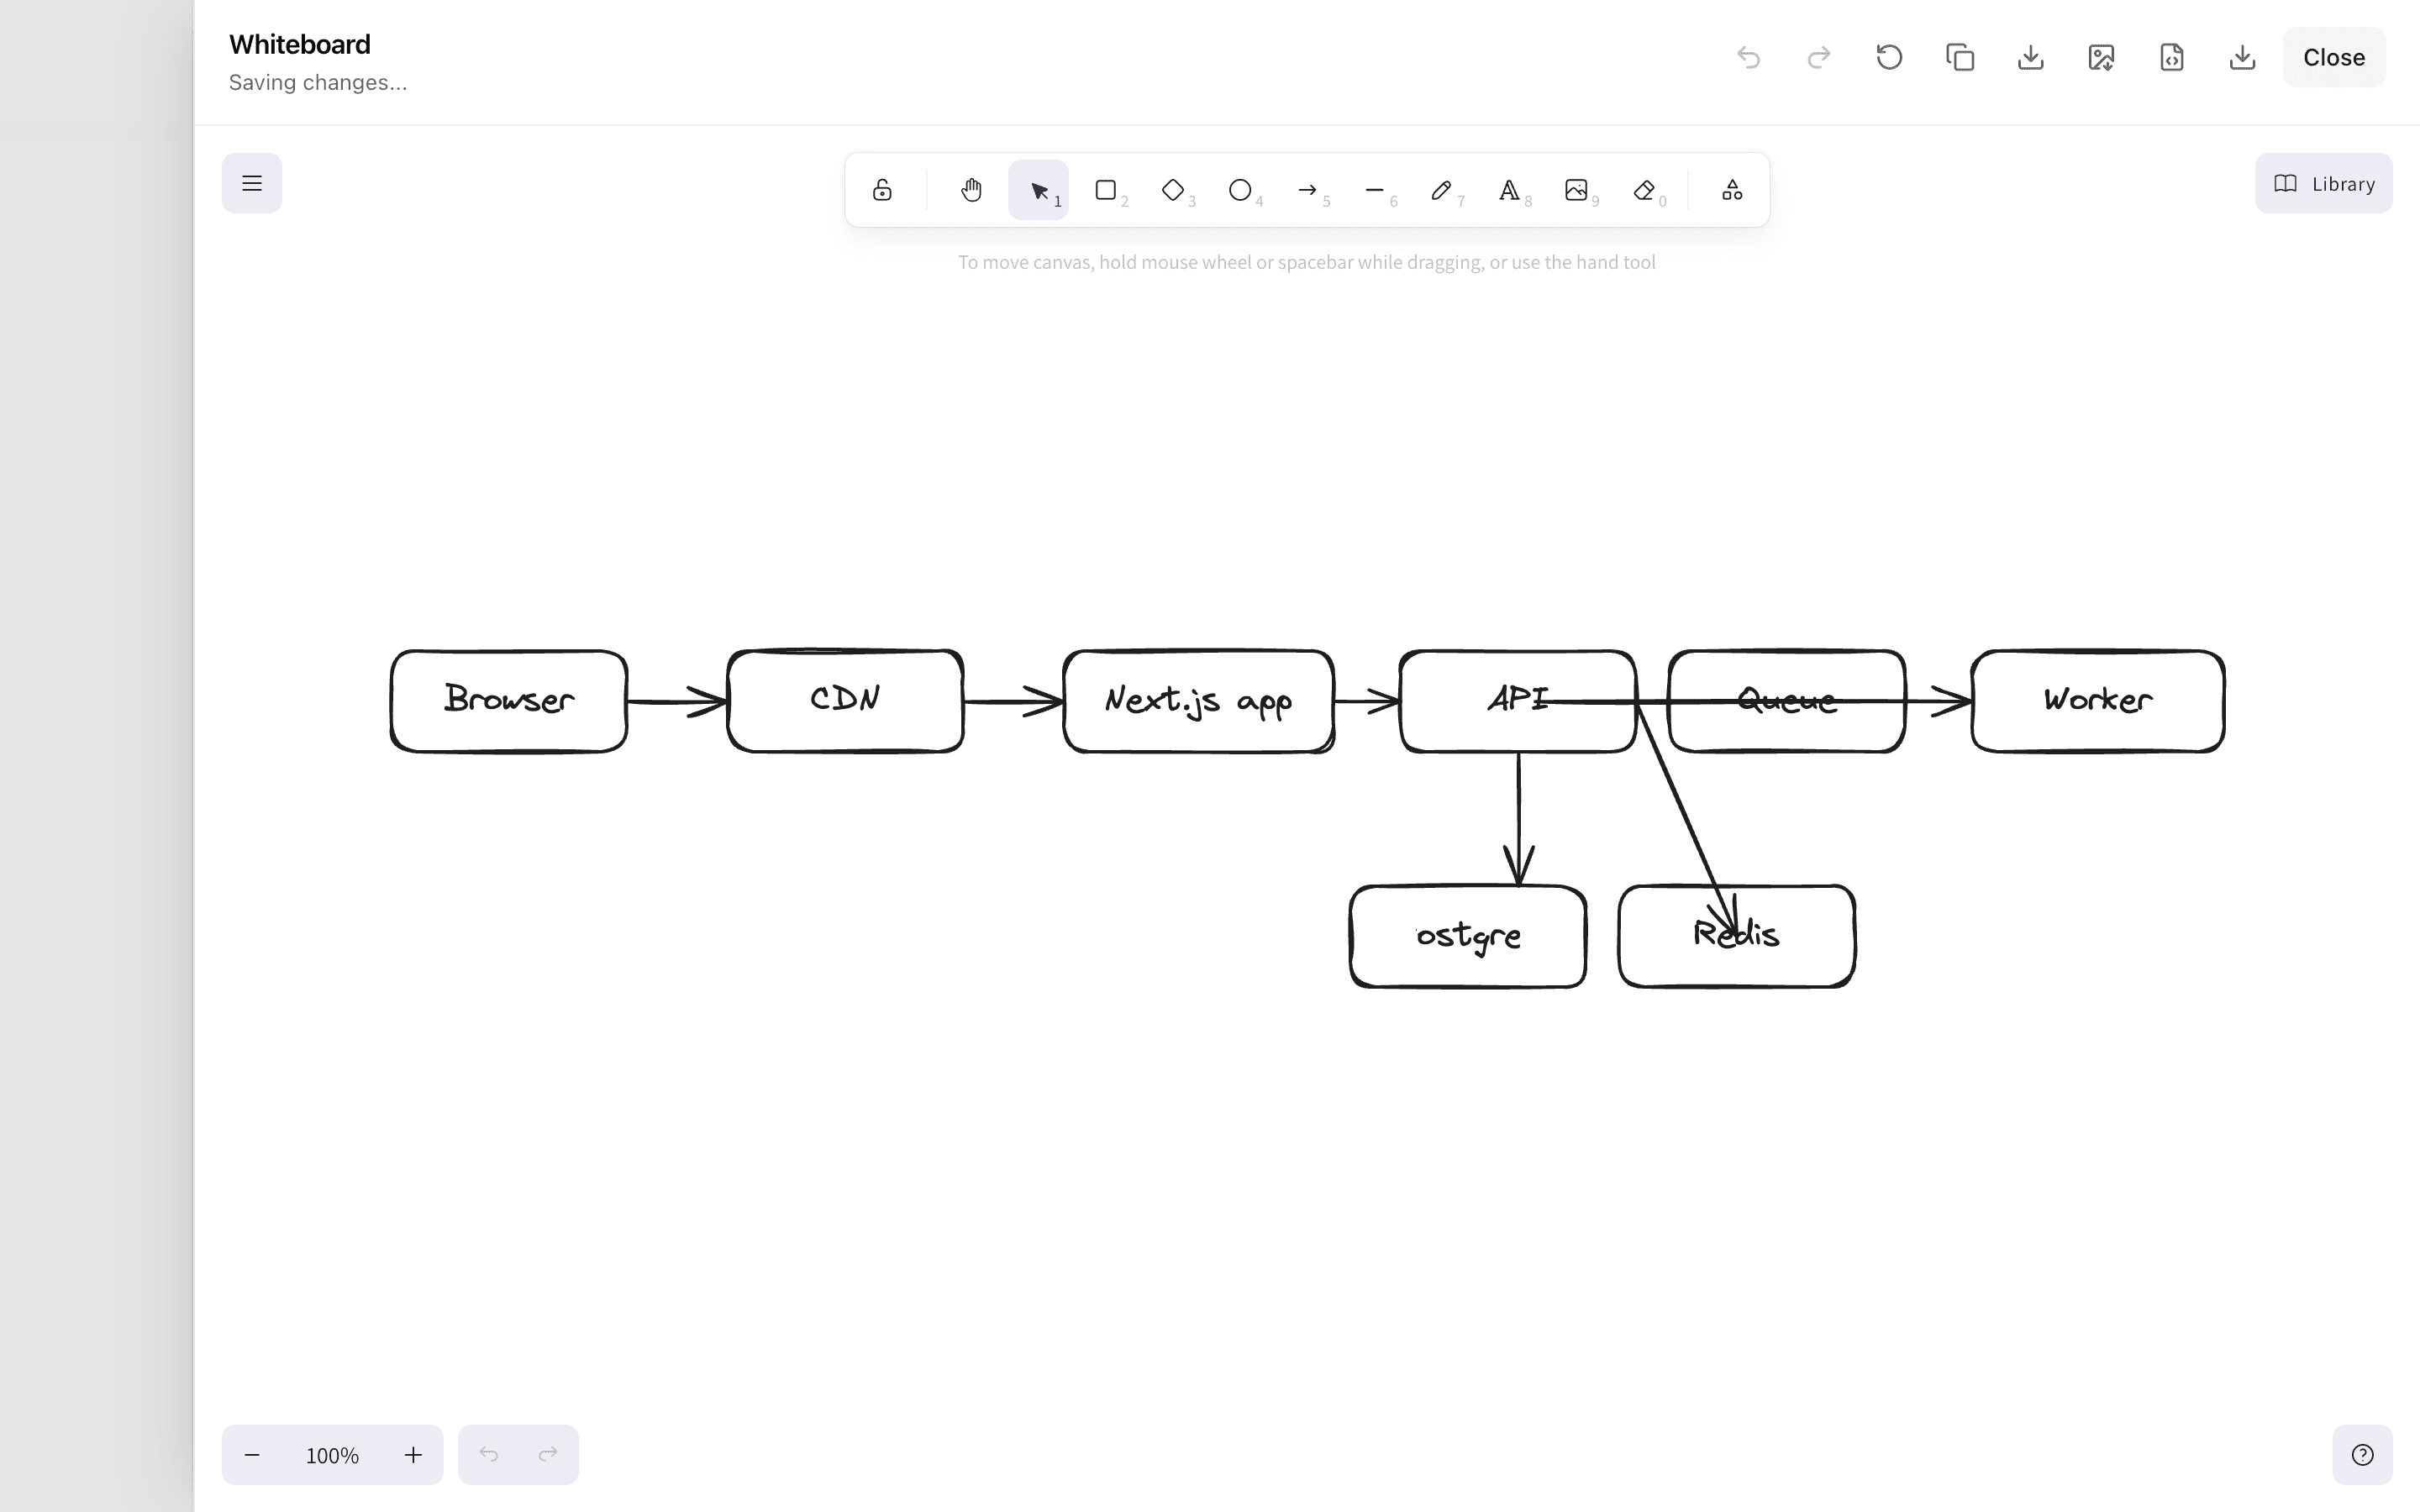Image resolution: width=2420 pixels, height=1512 pixels.
Task: Activate the Eraser tool
Action: pos(1644,190)
